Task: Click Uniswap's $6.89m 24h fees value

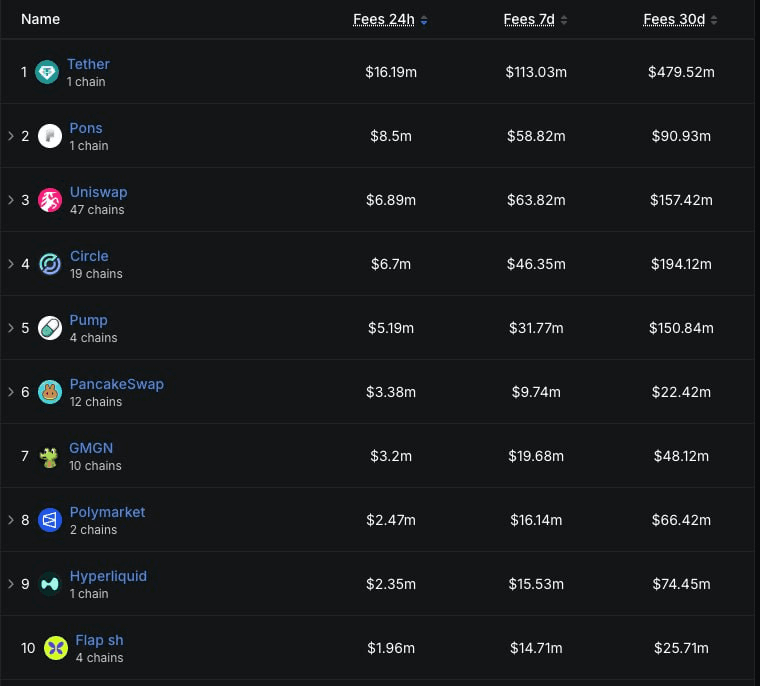Action: click(391, 200)
